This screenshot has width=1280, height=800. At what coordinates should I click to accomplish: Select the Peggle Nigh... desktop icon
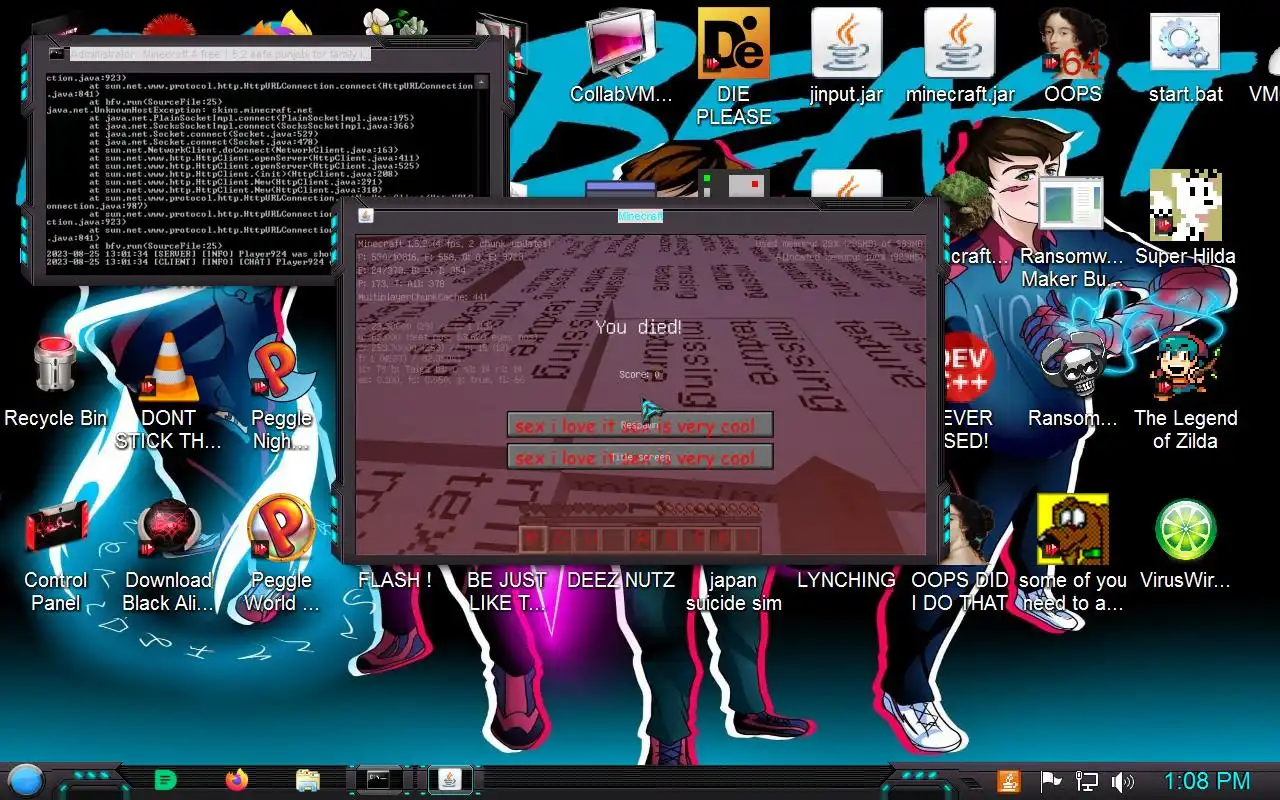click(x=281, y=392)
